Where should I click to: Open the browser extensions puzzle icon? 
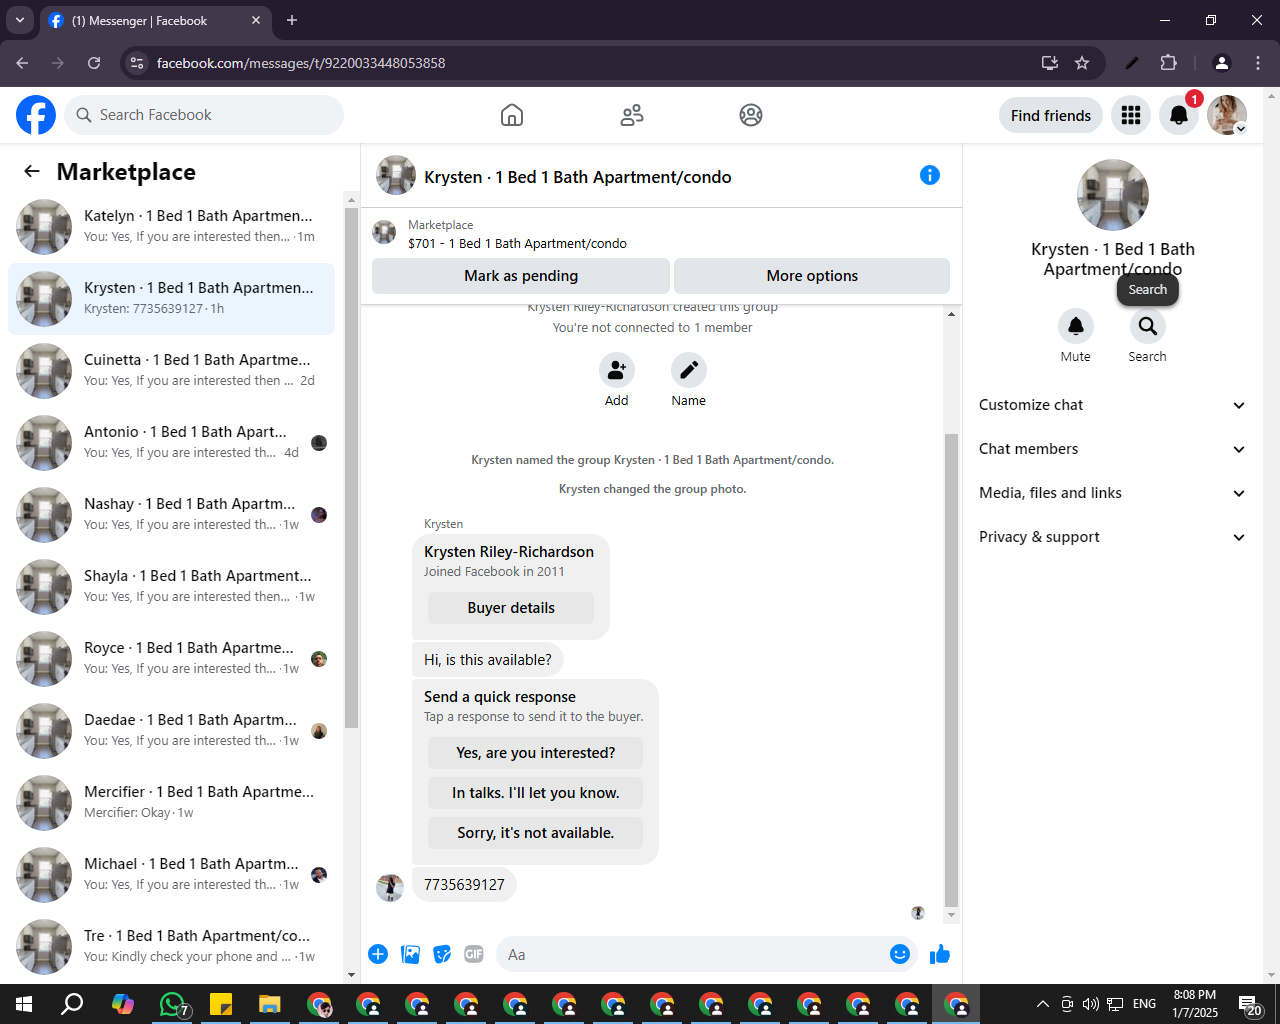pyautogui.click(x=1168, y=63)
